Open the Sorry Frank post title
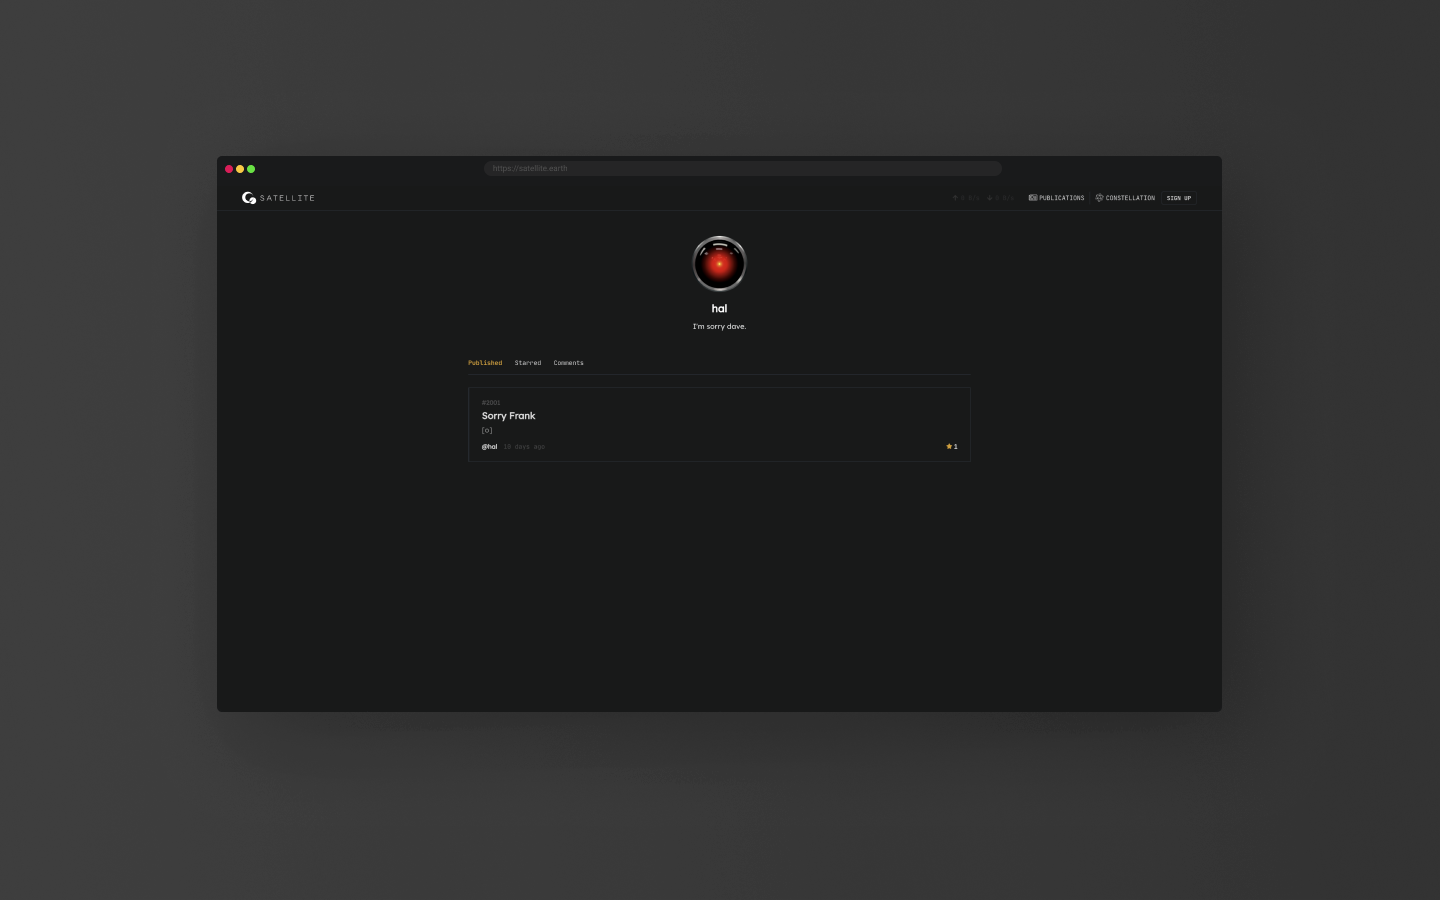The width and height of the screenshot is (1440, 900). pyautogui.click(x=508, y=416)
